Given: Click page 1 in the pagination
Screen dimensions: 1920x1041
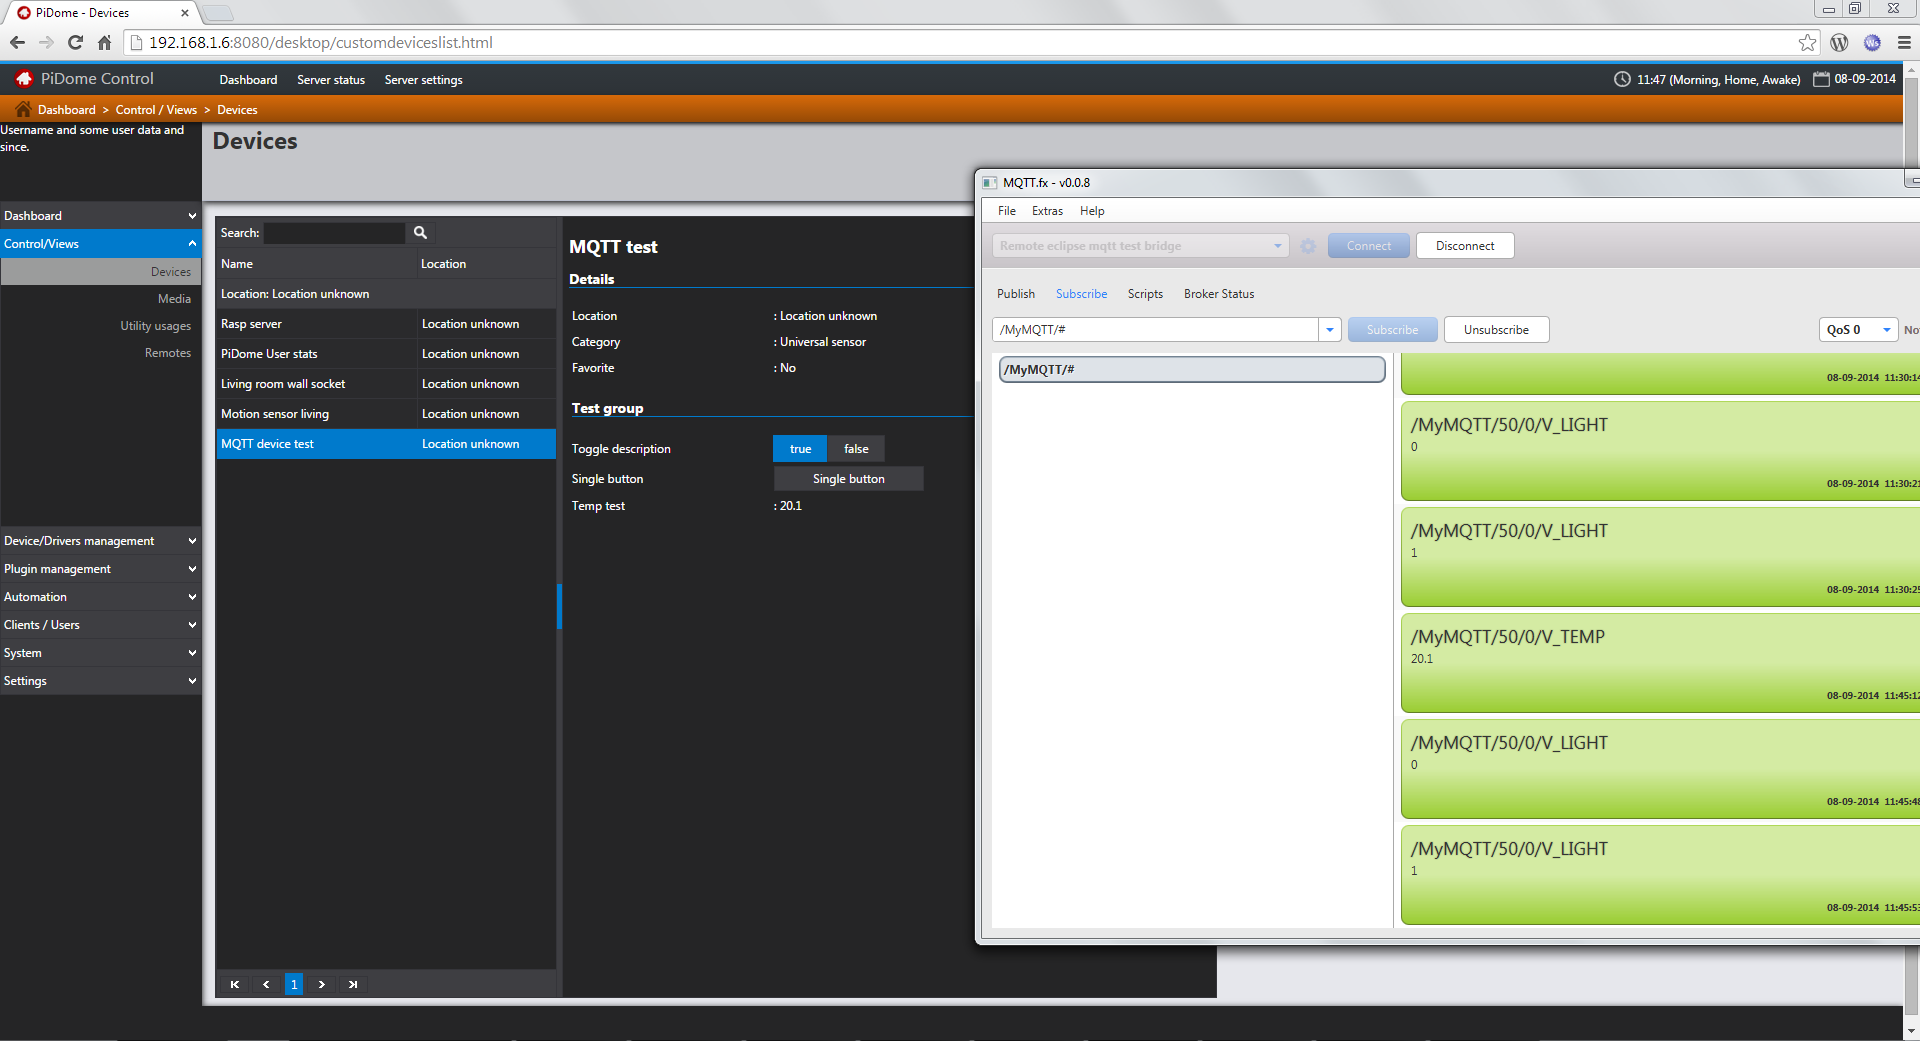Looking at the screenshot, I should pyautogui.click(x=294, y=984).
